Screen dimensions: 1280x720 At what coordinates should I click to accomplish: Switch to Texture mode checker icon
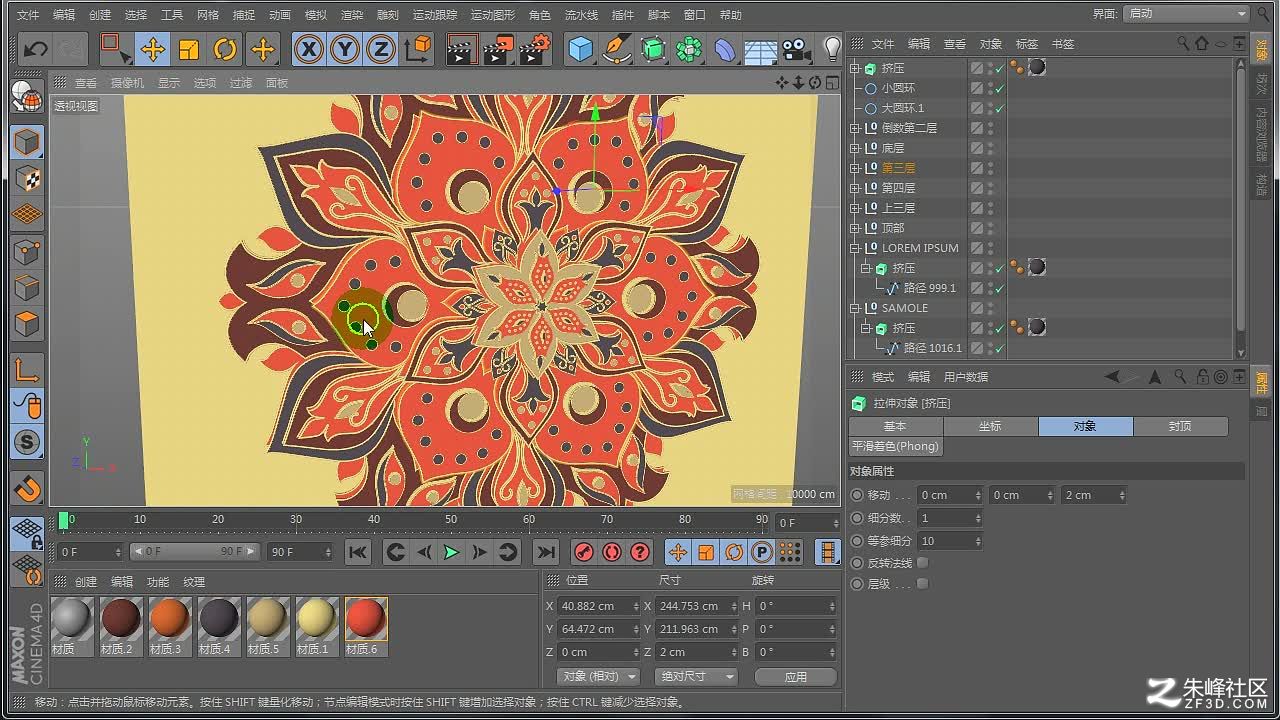(27, 178)
